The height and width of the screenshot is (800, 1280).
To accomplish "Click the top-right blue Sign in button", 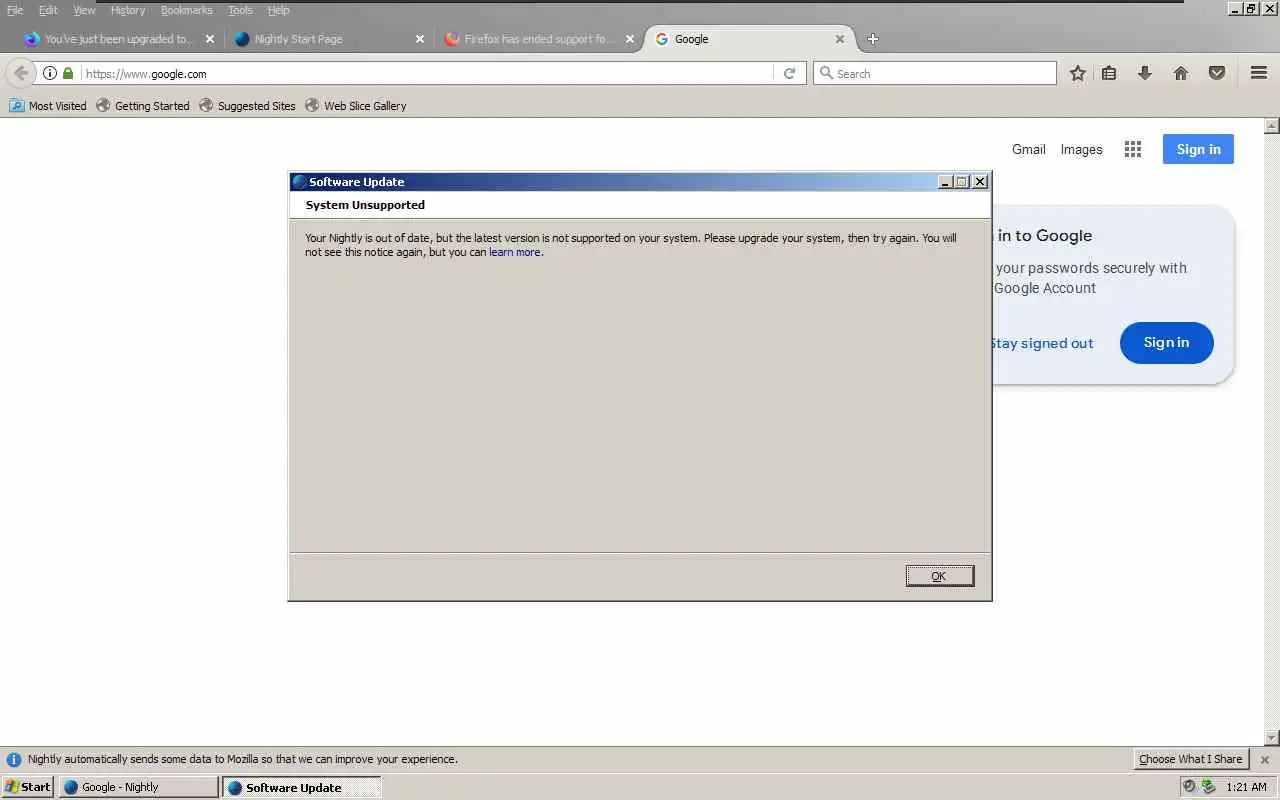I will click(x=1198, y=149).
